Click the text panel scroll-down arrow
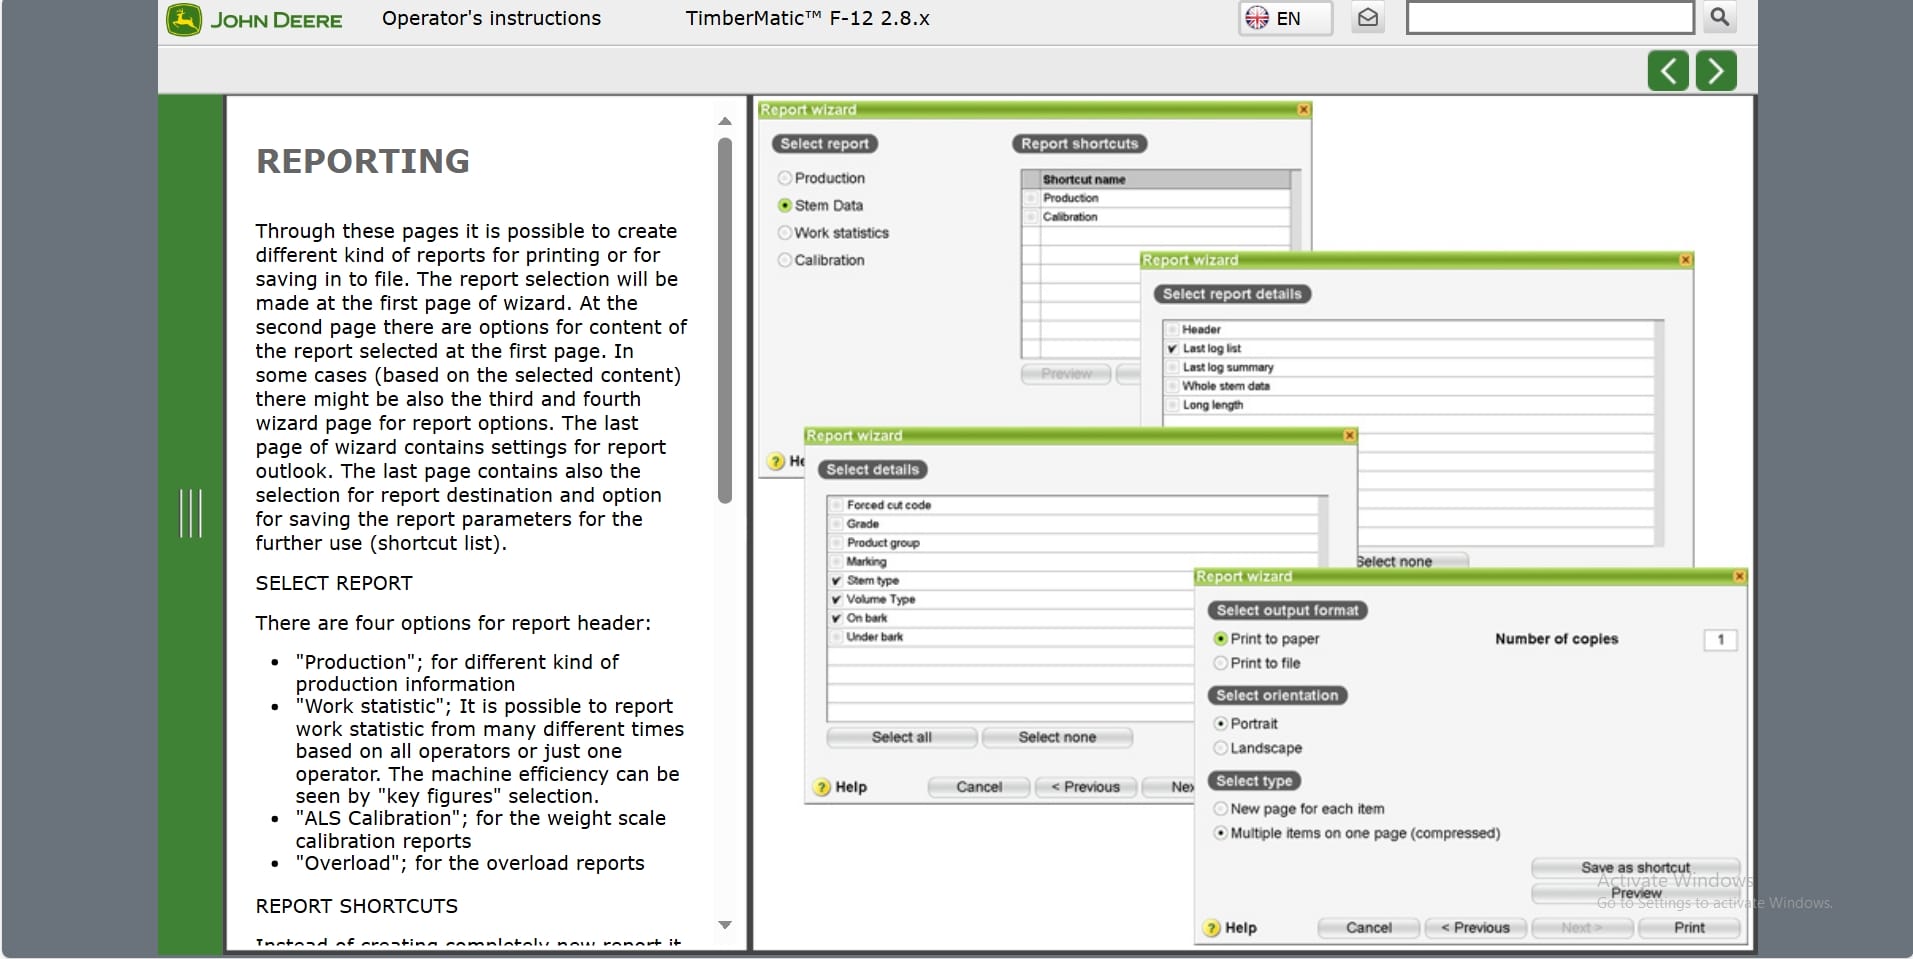Image resolution: width=1913 pixels, height=959 pixels. coord(725,926)
